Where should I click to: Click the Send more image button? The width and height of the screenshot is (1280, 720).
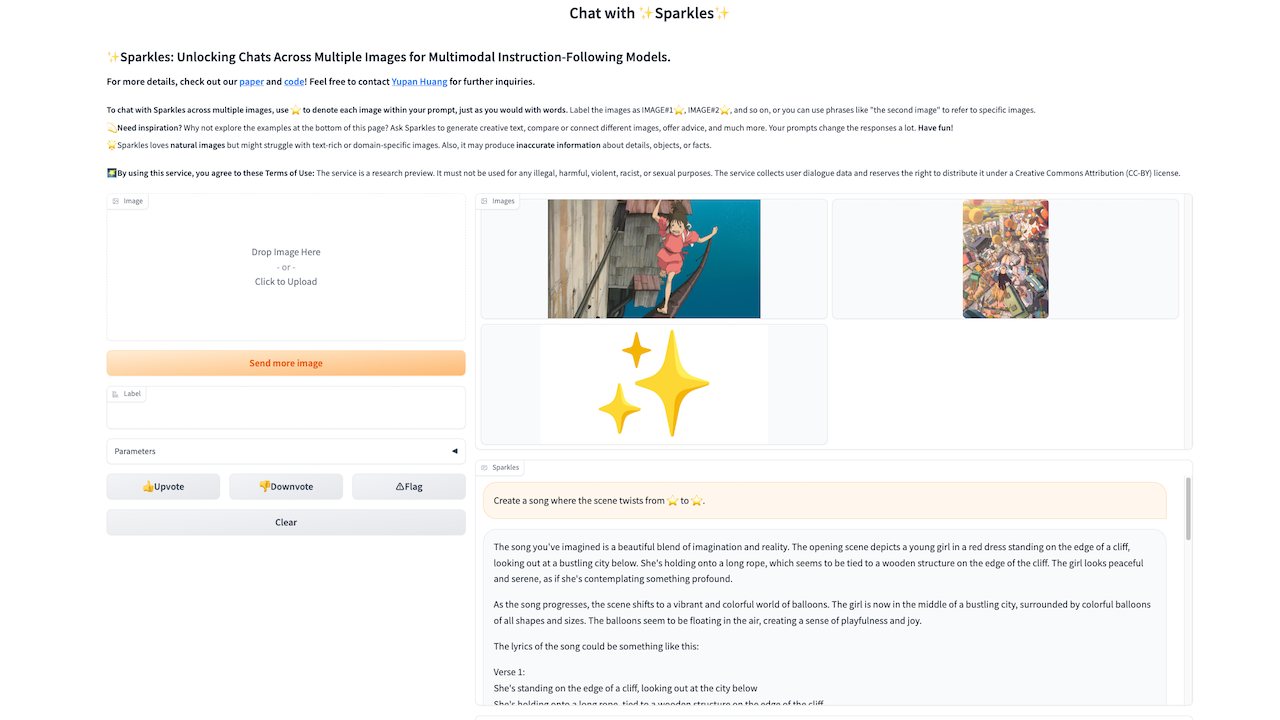(x=286, y=363)
